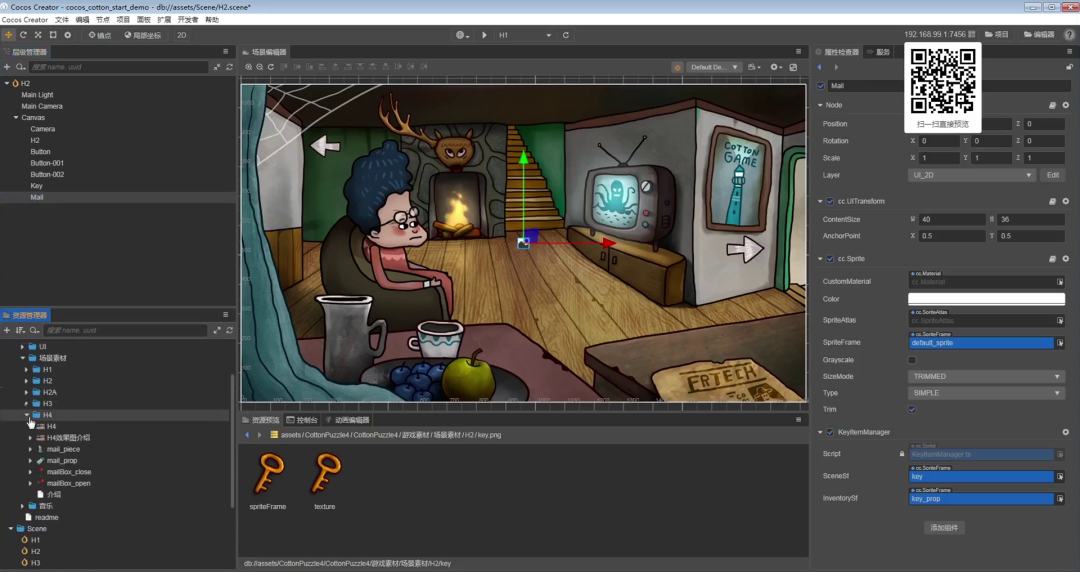Toggle the KeyItemManager component checkbox
Image resolution: width=1080 pixels, height=572 pixels.
pyautogui.click(x=830, y=432)
